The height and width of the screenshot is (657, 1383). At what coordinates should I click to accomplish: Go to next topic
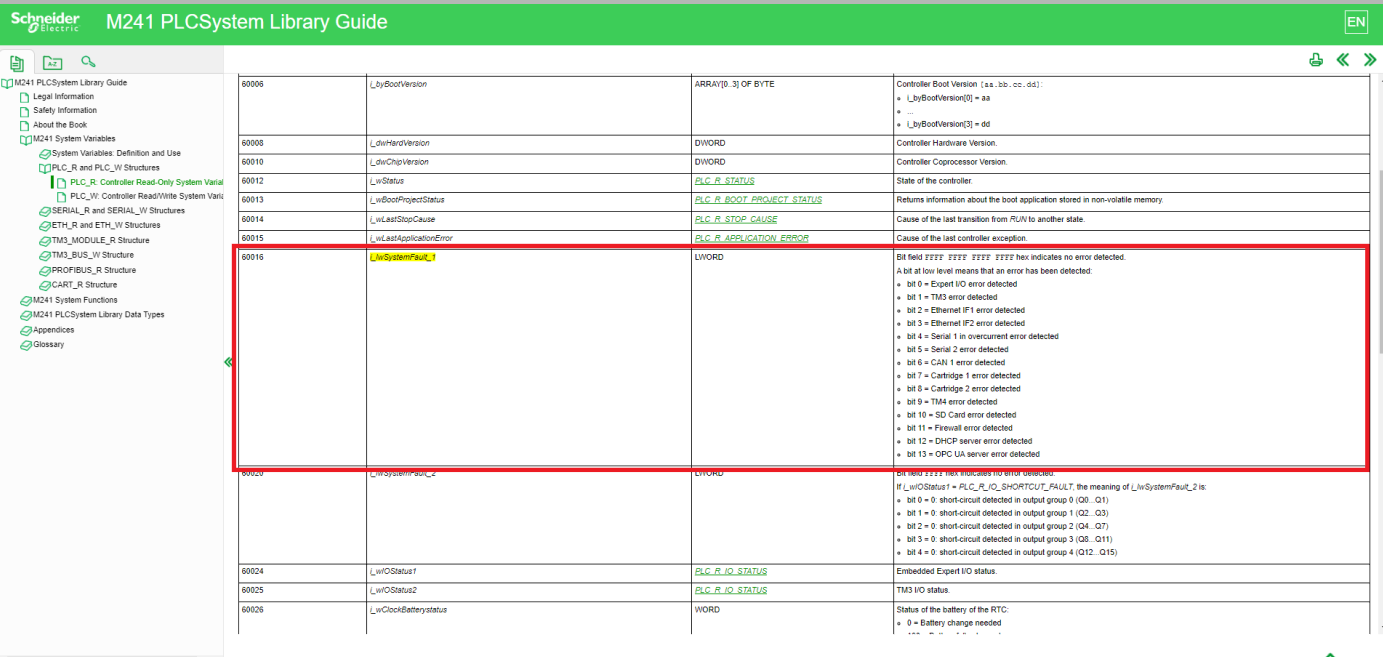tap(1370, 60)
